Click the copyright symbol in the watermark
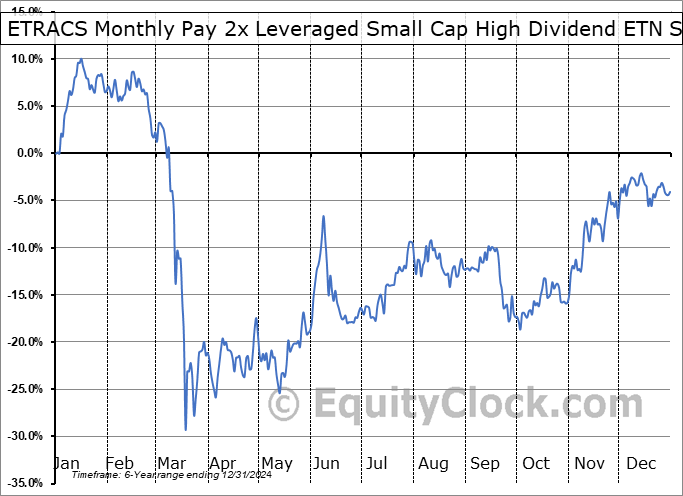This screenshot has height=496, width=683. click(x=284, y=405)
